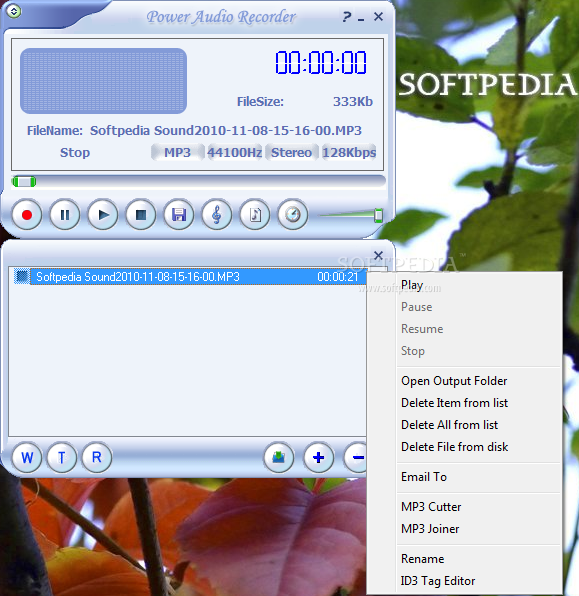Viewport: 579px width, 596px height.
Task: Close the Power Audio Recorder window
Action: click(x=378, y=17)
